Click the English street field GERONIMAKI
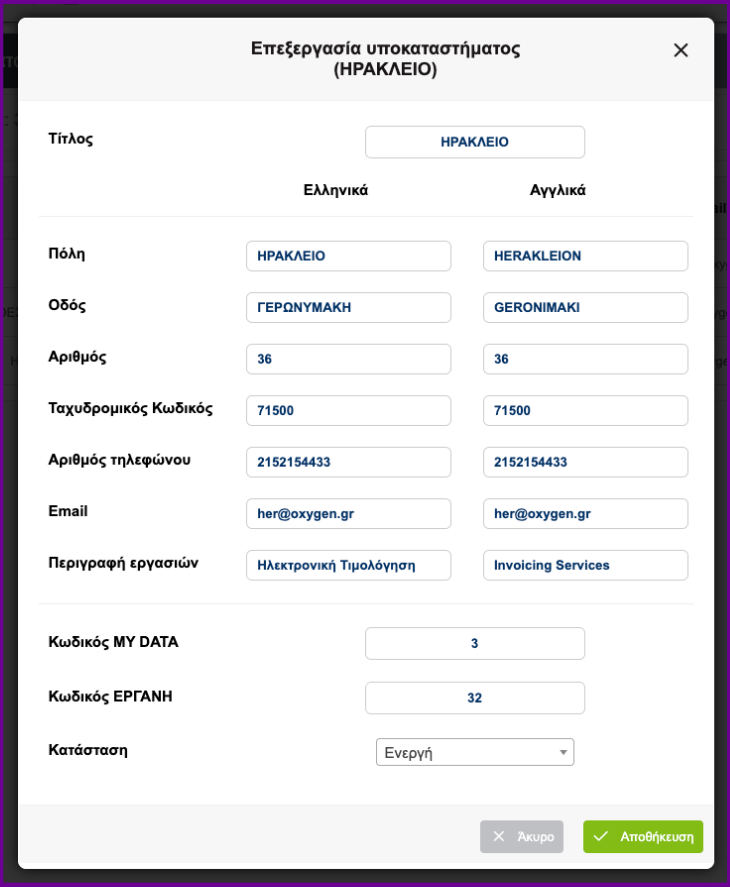This screenshot has height=887, width=730. pos(585,307)
